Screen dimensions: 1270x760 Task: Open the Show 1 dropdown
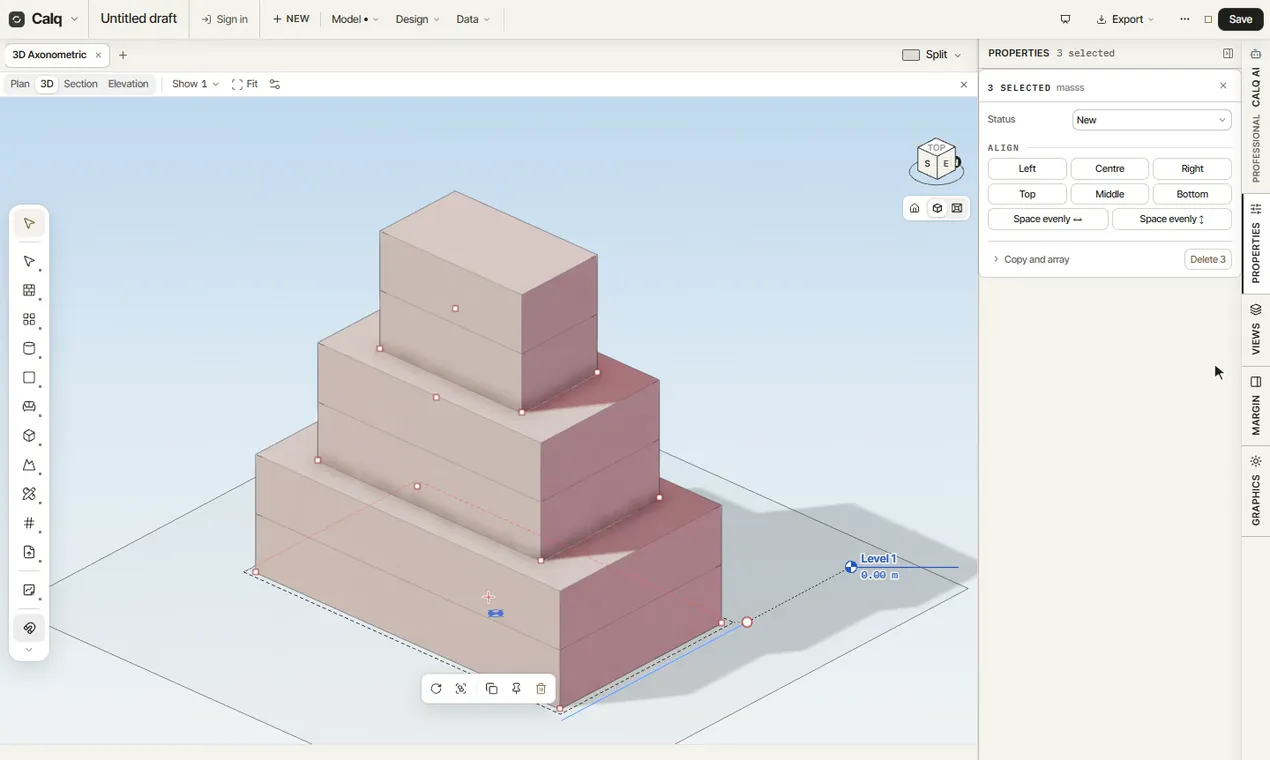195,84
